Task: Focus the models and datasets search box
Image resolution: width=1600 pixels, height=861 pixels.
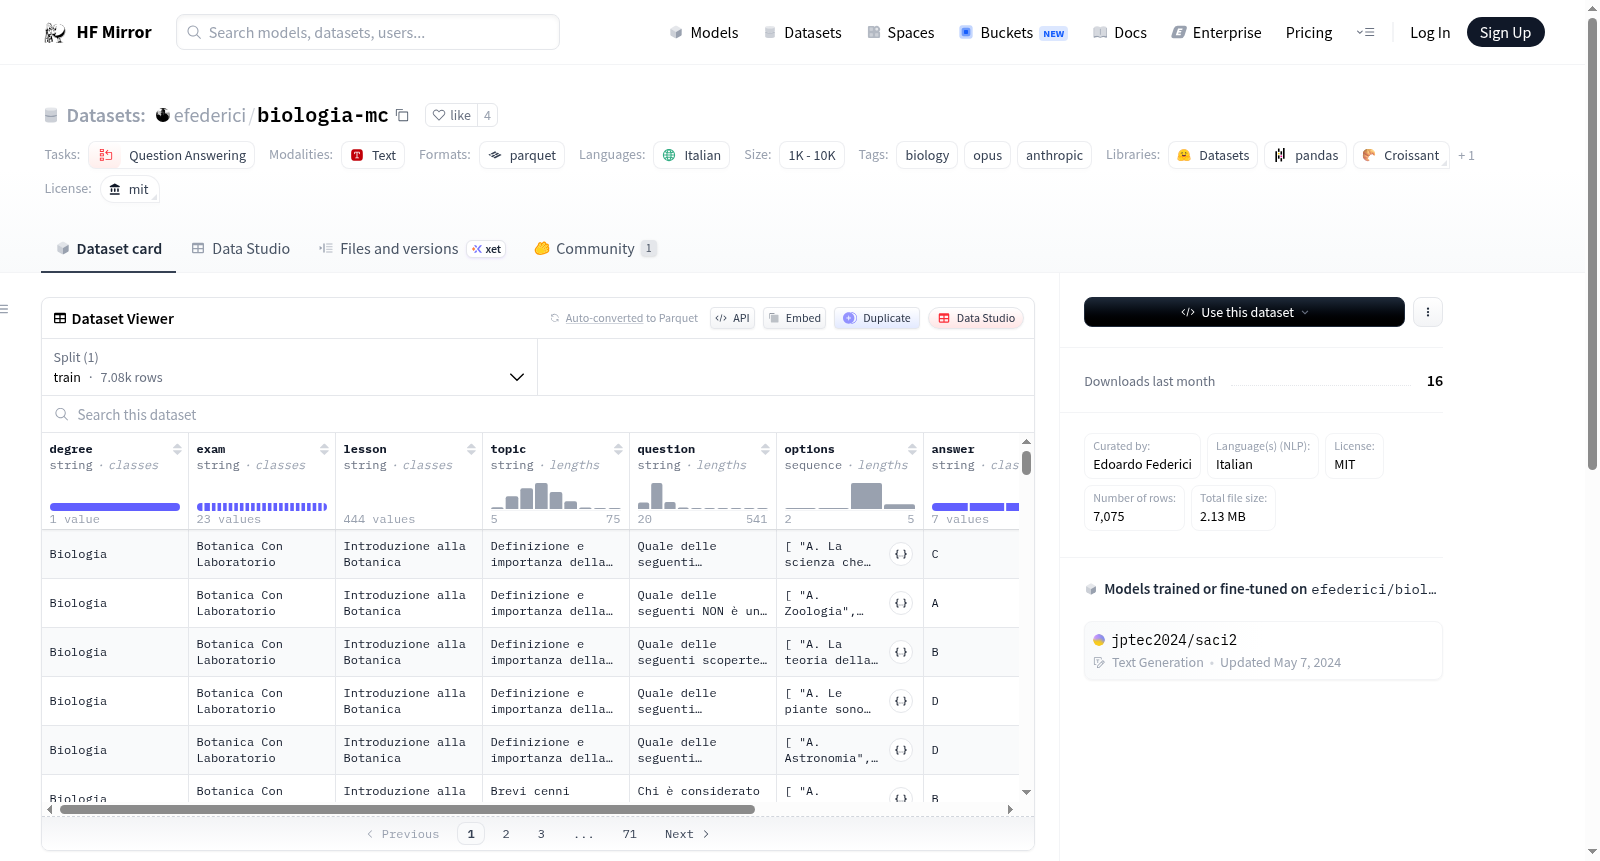Action: [x=368, y=32]
